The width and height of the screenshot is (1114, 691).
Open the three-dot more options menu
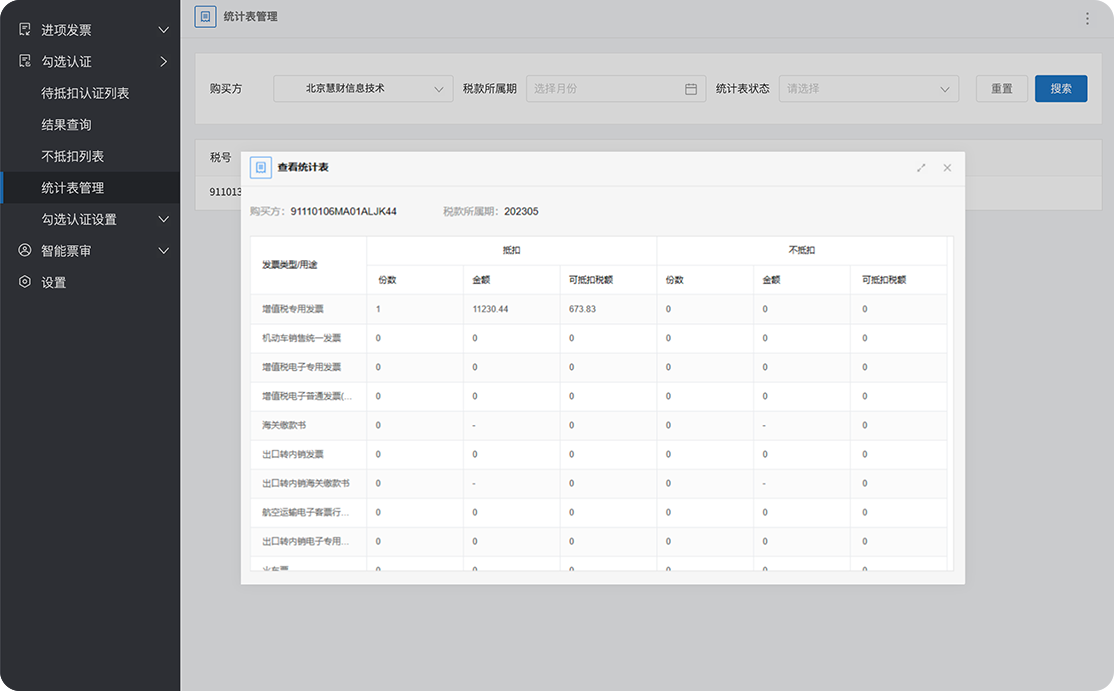1087,18
